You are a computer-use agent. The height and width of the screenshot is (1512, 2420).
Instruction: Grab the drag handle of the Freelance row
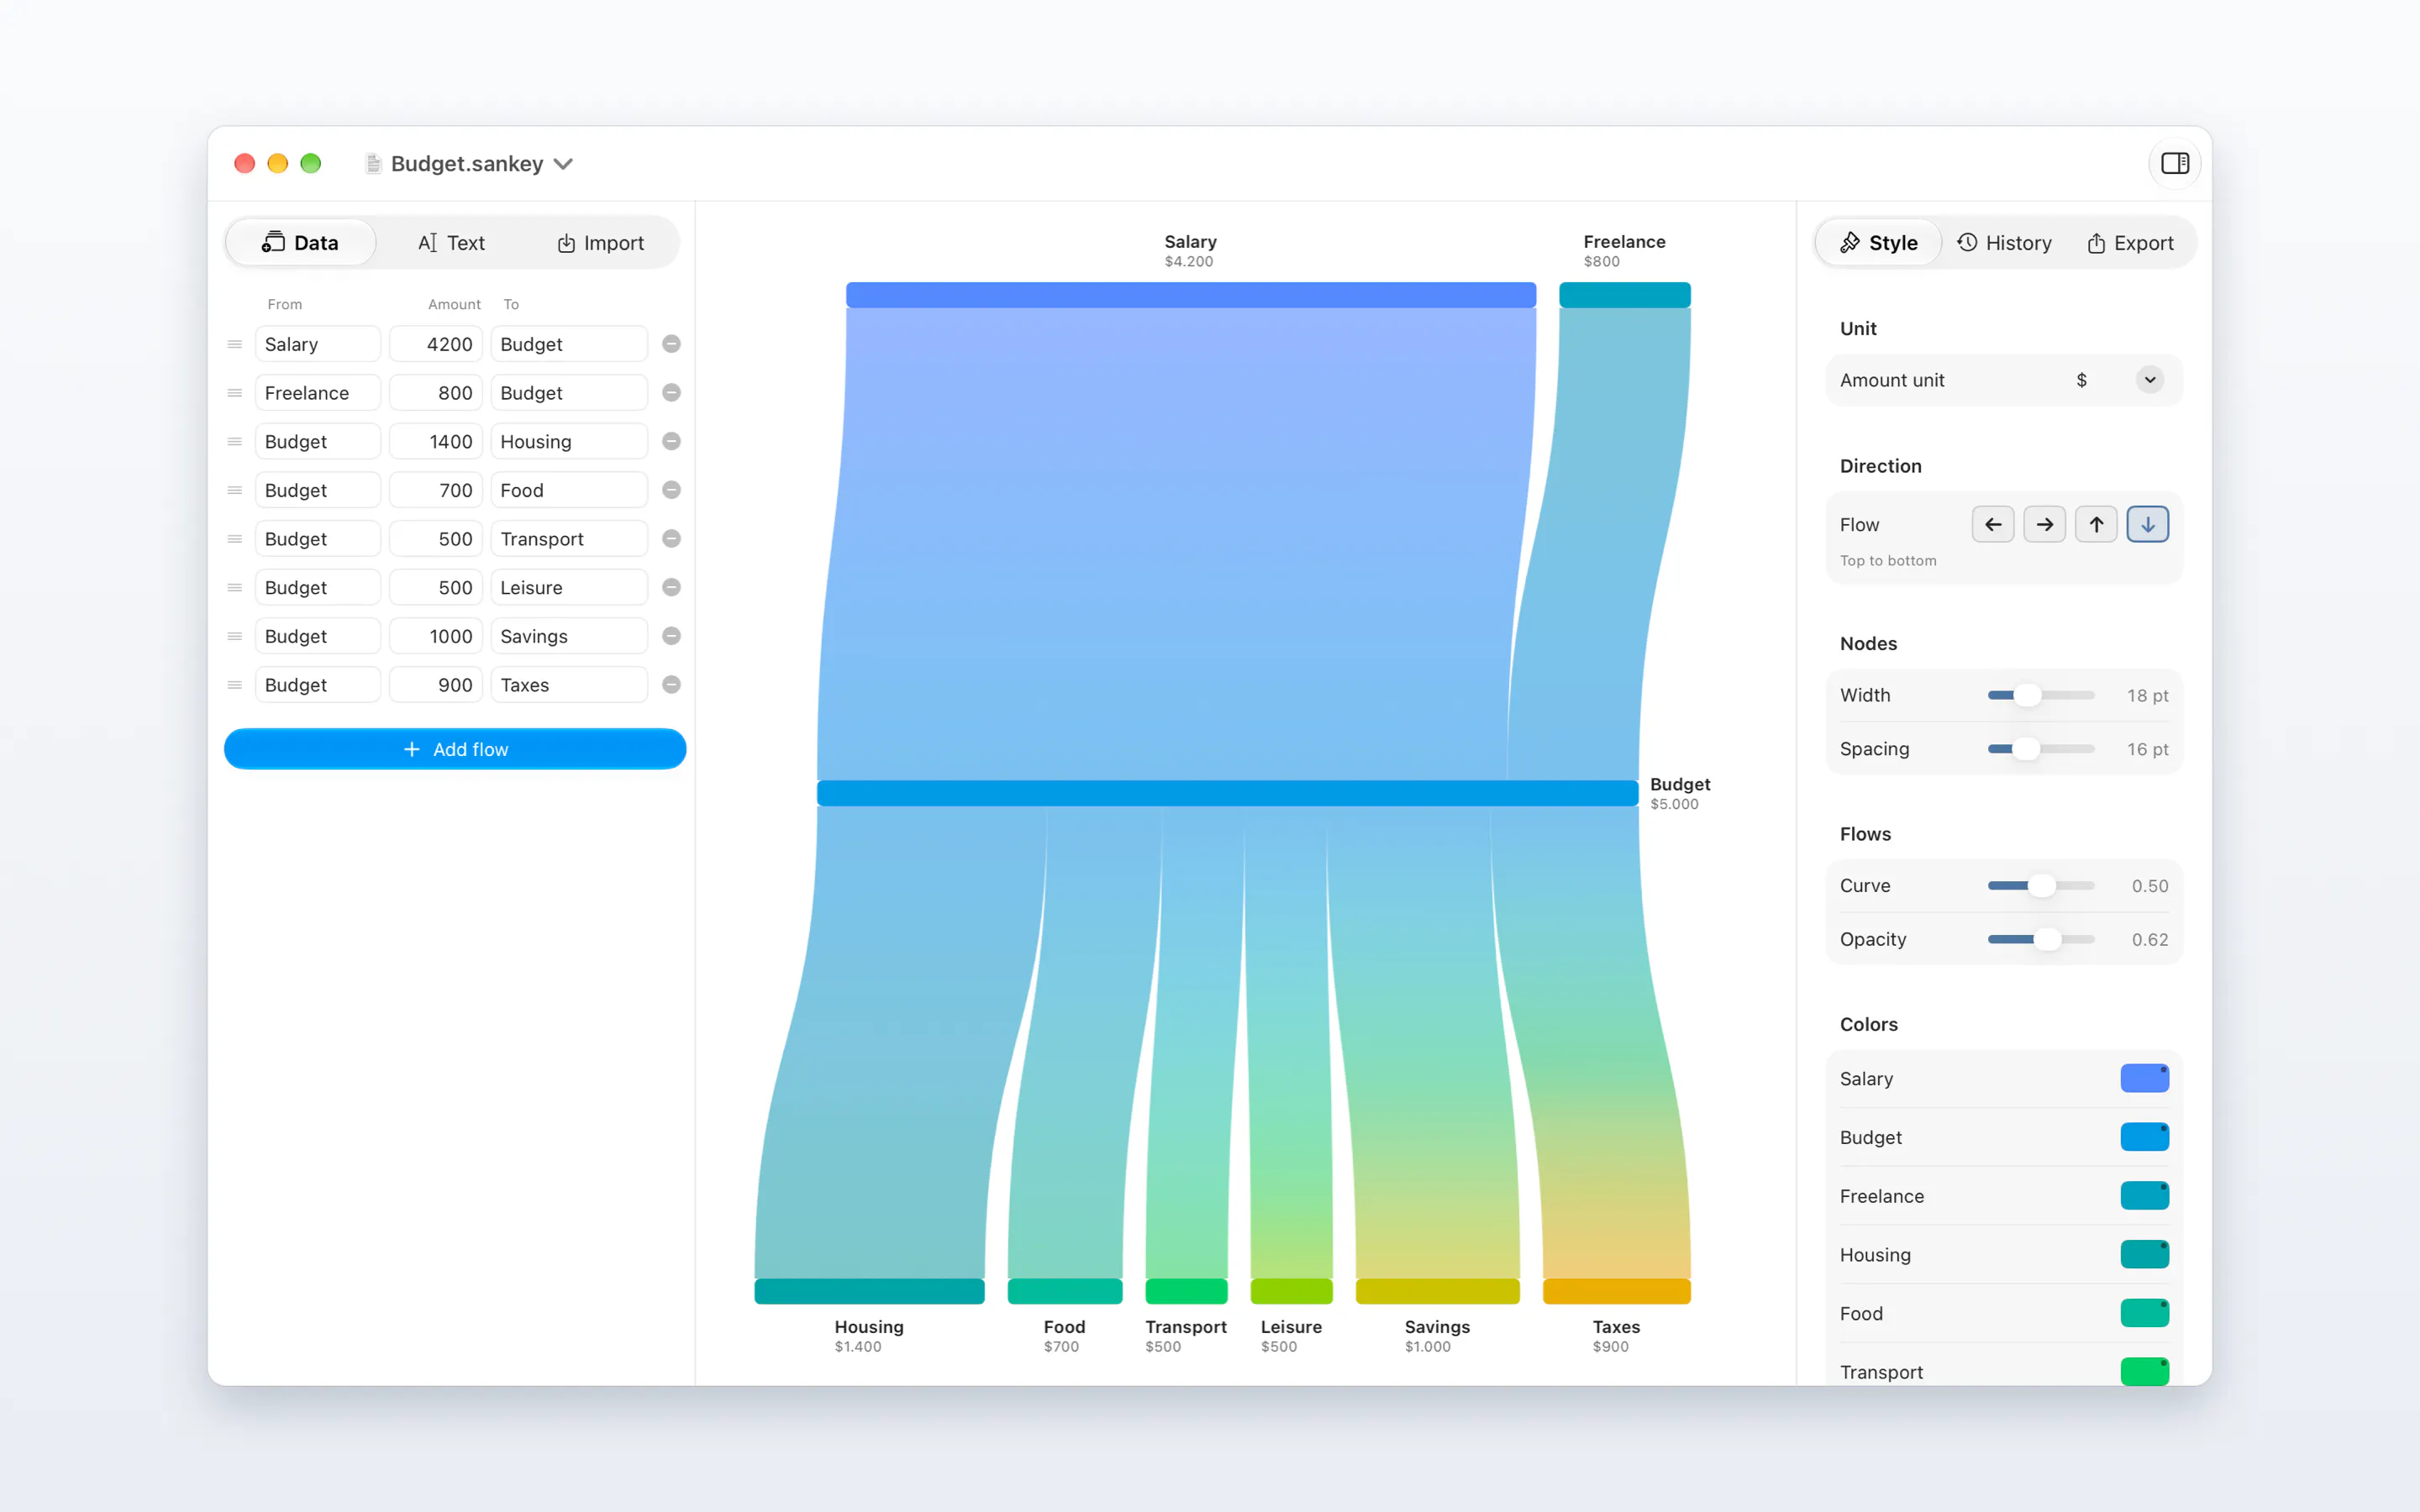pos(235,393)
